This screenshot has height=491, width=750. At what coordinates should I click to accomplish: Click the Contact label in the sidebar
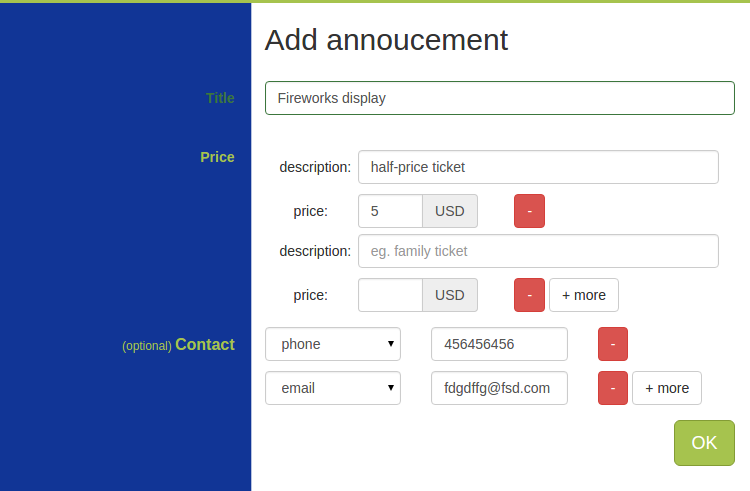point(205,345)
